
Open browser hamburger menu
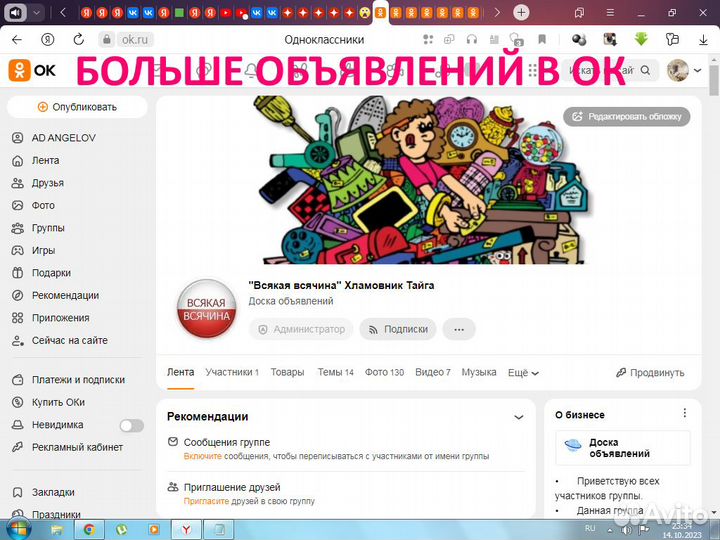click(x=610, y=13)
